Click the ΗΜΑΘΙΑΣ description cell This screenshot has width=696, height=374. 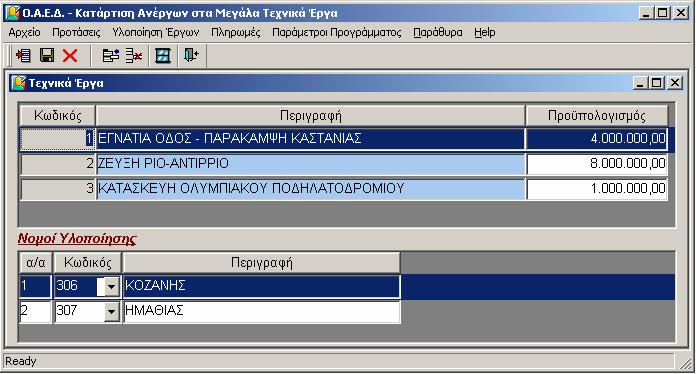tap(261, 311)
